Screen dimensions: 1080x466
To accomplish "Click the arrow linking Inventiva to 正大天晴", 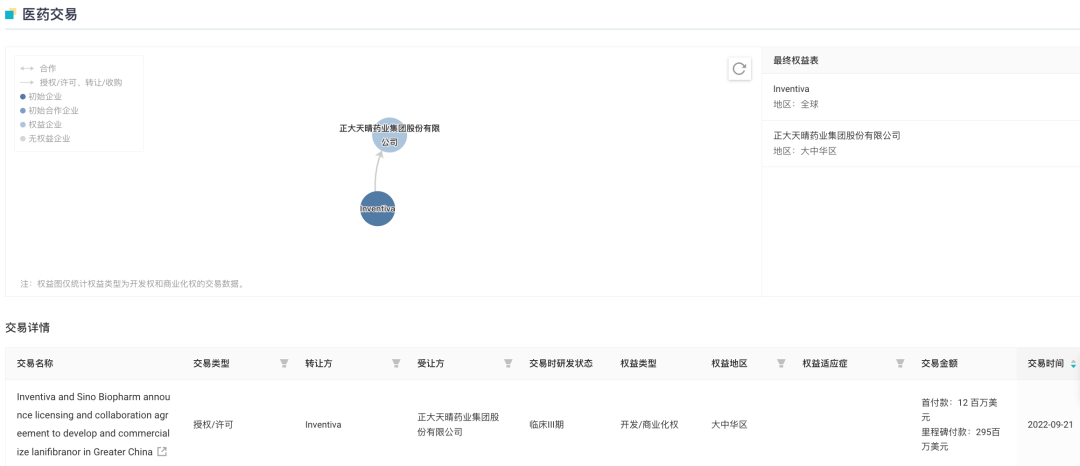I will click(376, 170).
